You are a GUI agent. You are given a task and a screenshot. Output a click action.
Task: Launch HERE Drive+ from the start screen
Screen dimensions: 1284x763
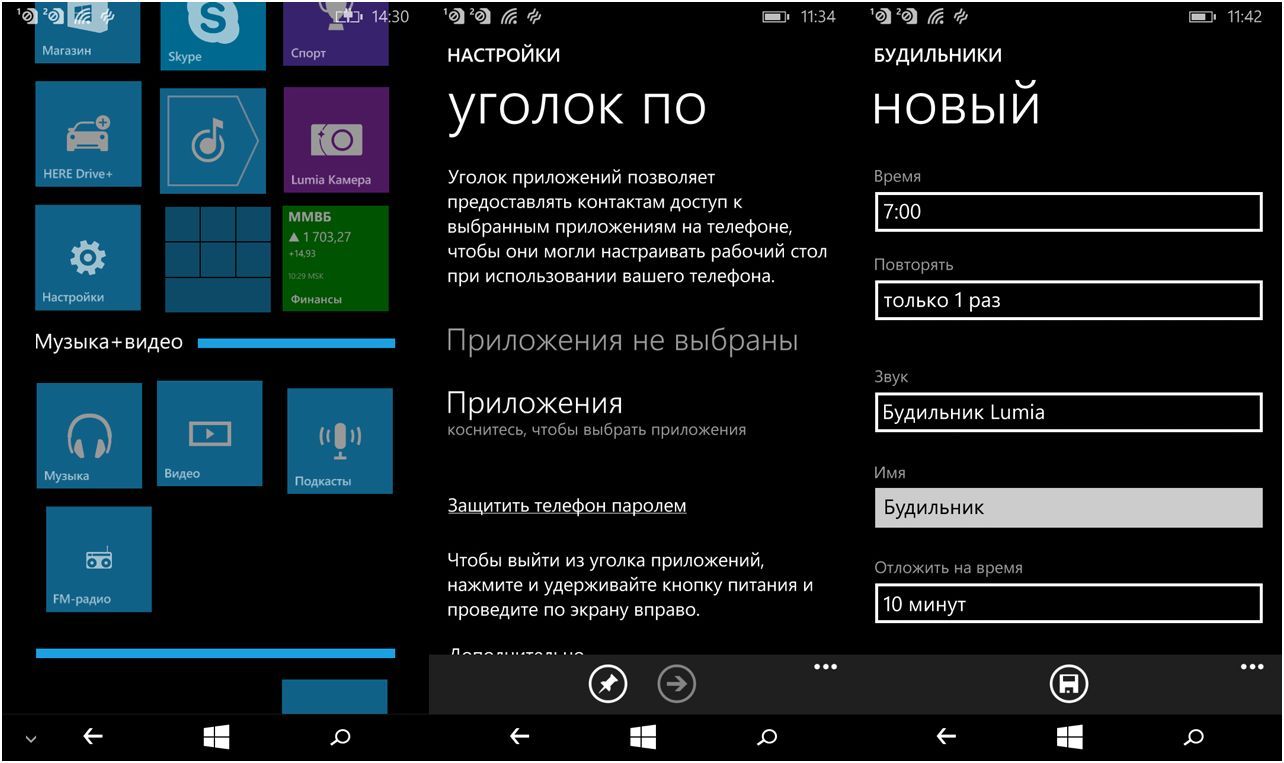point(88,135)
